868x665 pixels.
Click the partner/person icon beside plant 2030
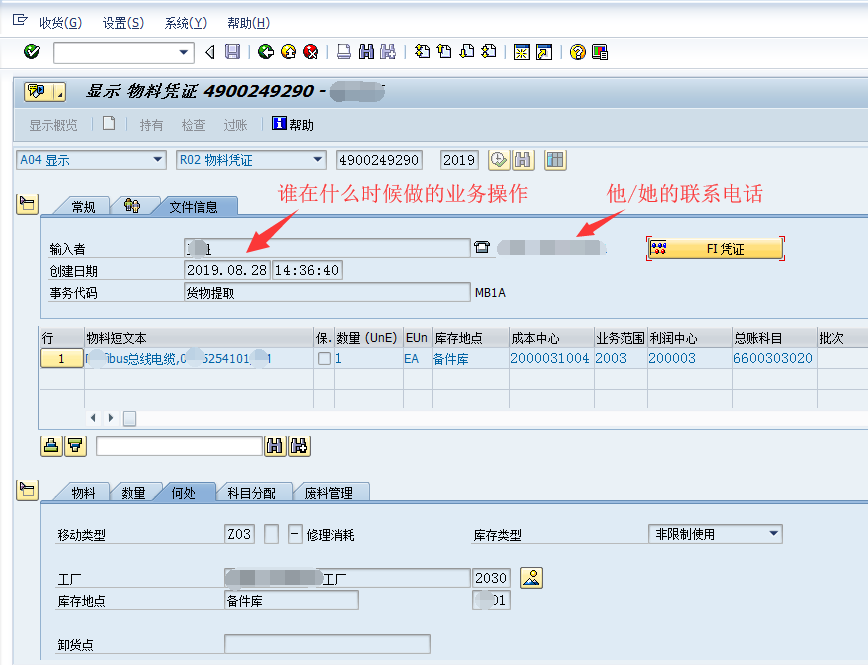tap(531, 577)
